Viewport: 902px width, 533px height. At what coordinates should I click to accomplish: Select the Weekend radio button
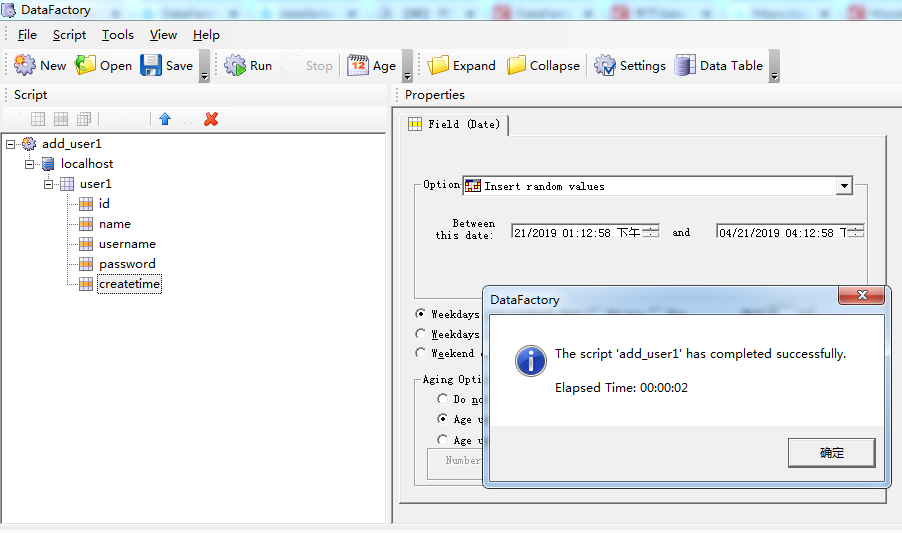421,353
